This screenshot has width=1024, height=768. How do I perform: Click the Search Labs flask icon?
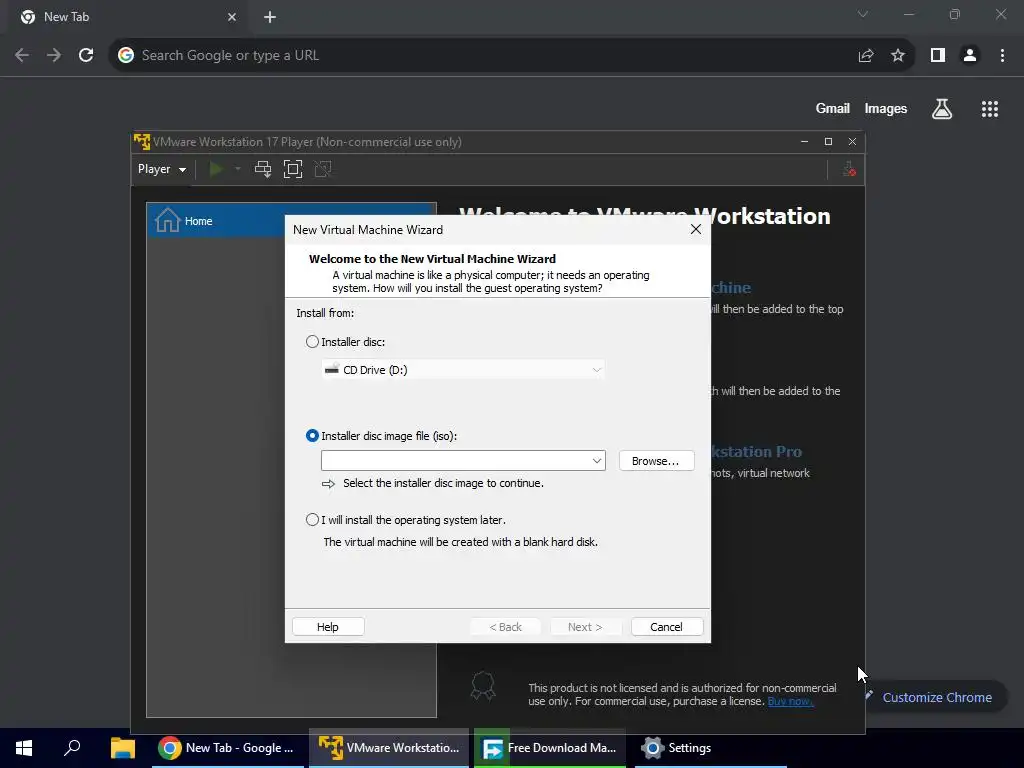[x=942, y=109]
